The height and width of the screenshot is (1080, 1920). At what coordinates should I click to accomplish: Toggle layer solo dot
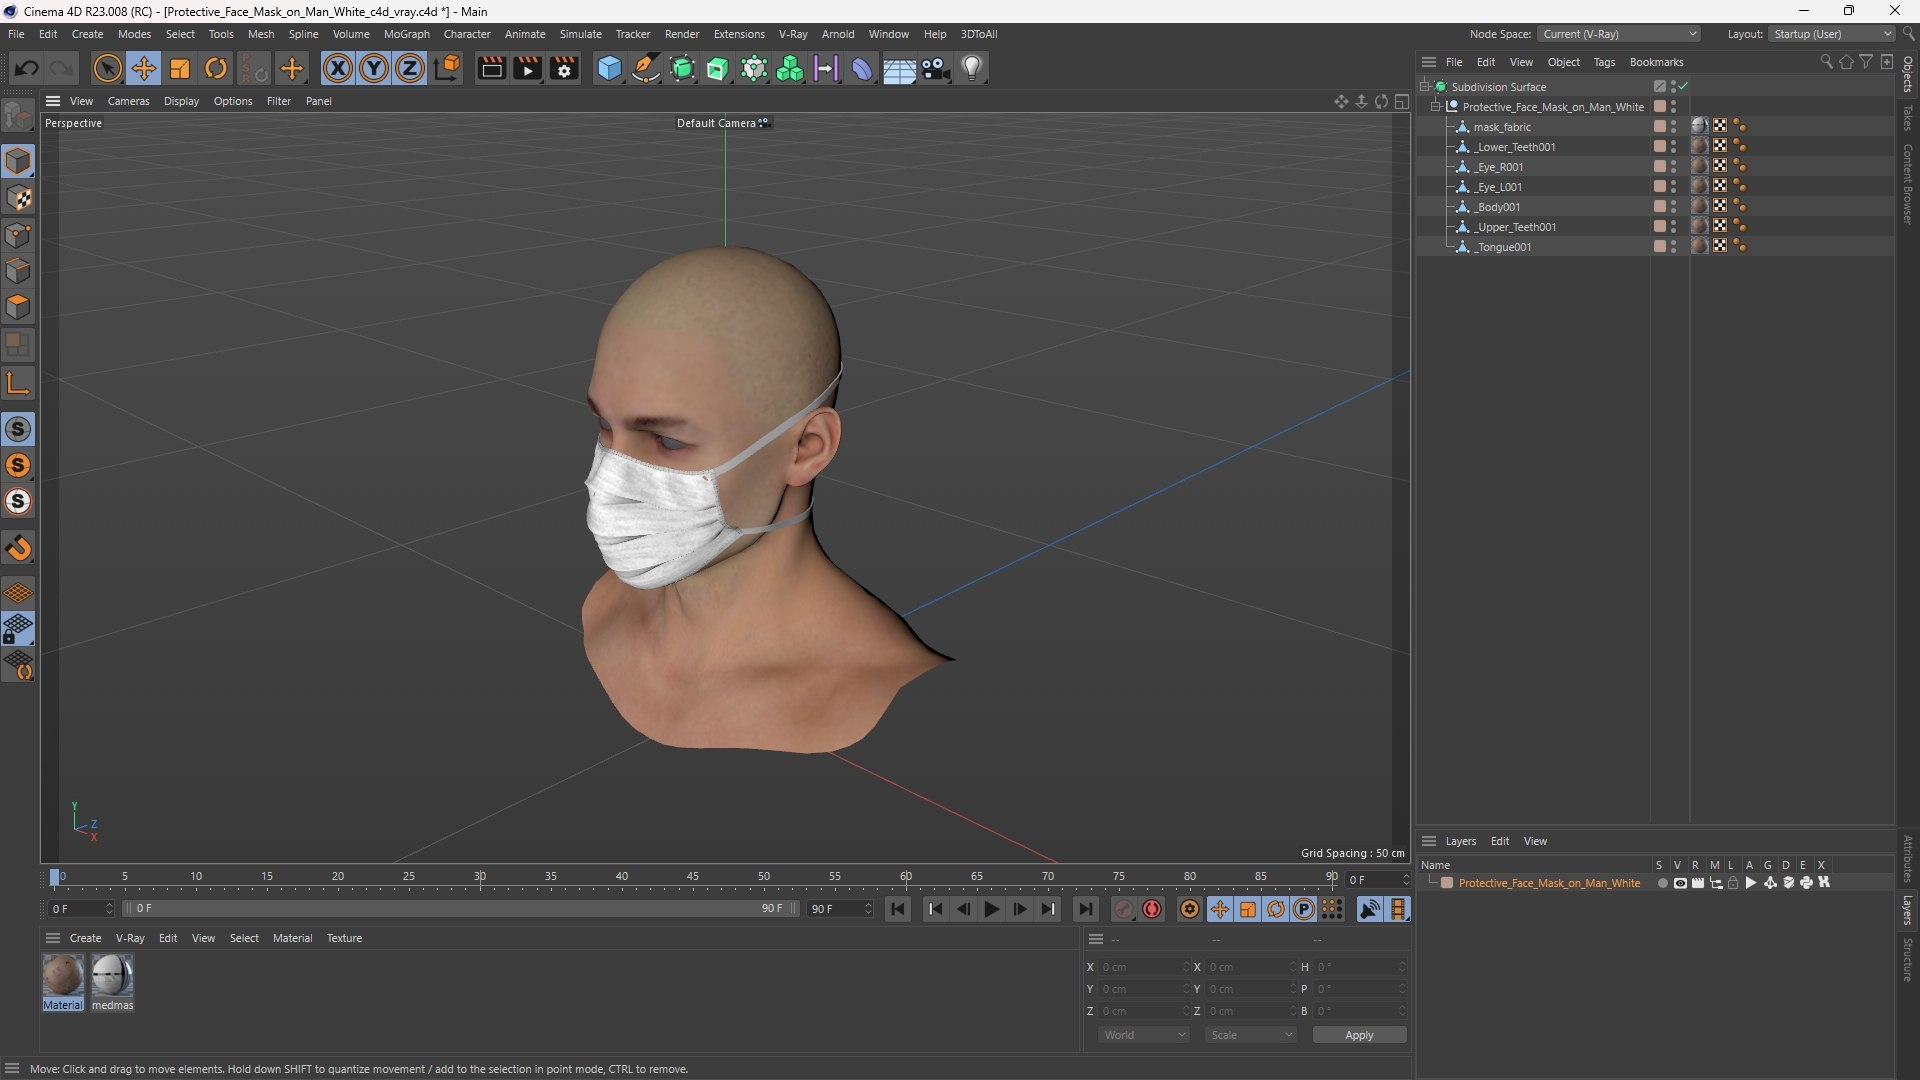pos(1662,883)
